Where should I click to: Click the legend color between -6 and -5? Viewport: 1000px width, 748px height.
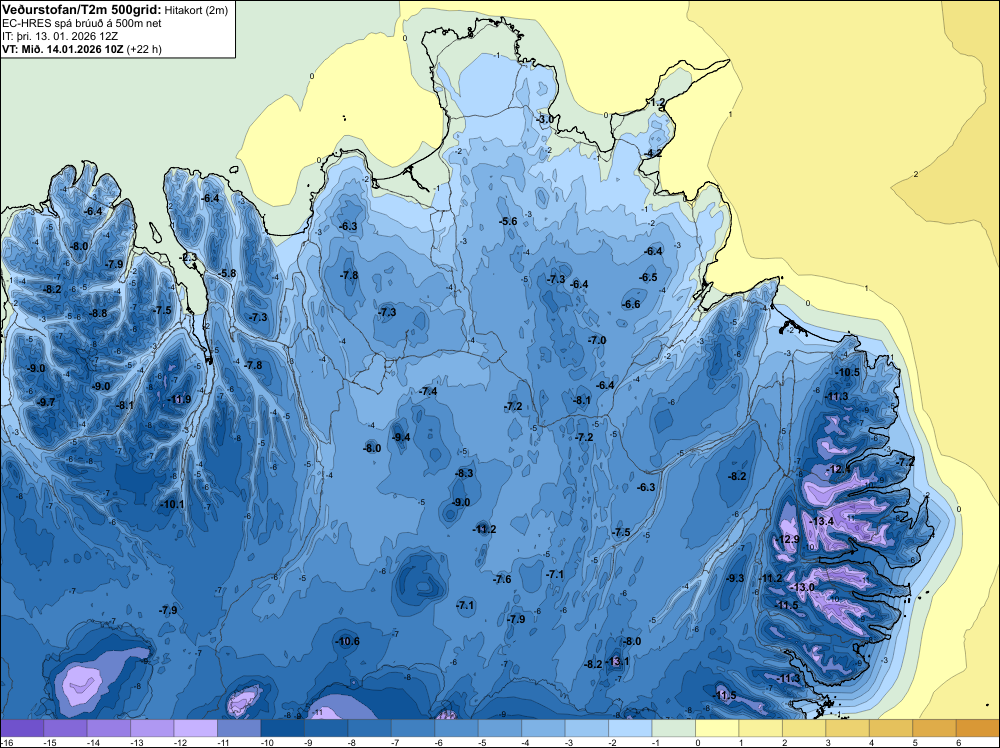tap(456, 728)
